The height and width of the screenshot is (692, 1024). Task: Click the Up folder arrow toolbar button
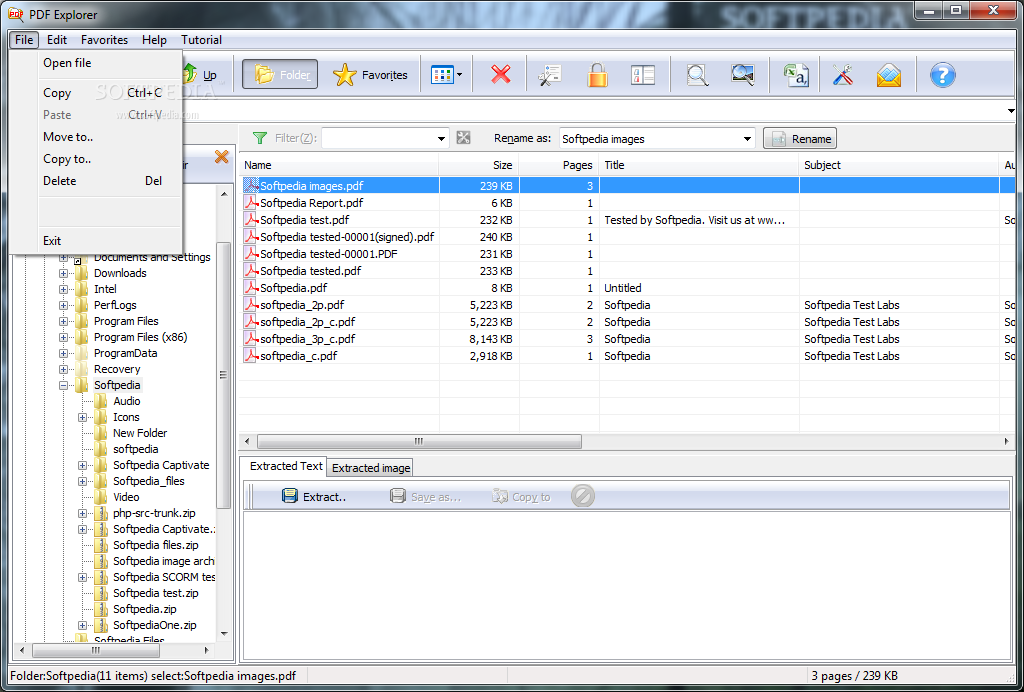pyautogui.click(x=201, y=74)
